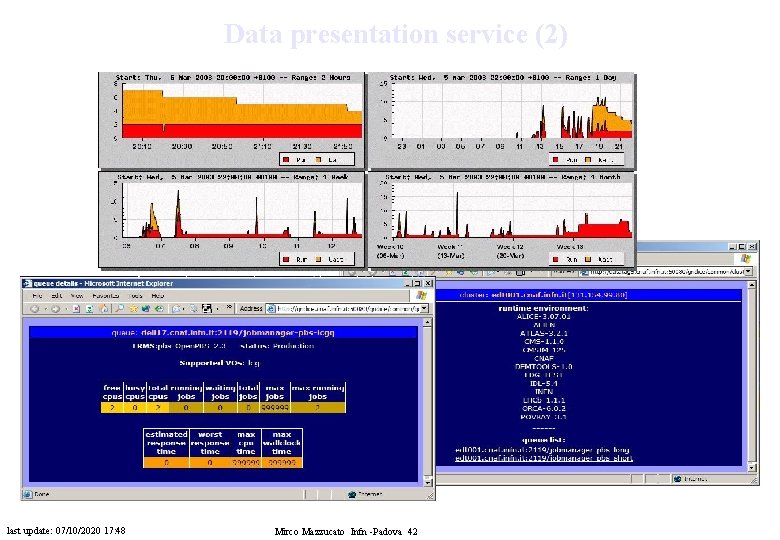
Task: Click the address field in the cluster window
Action: coord(667,271)
